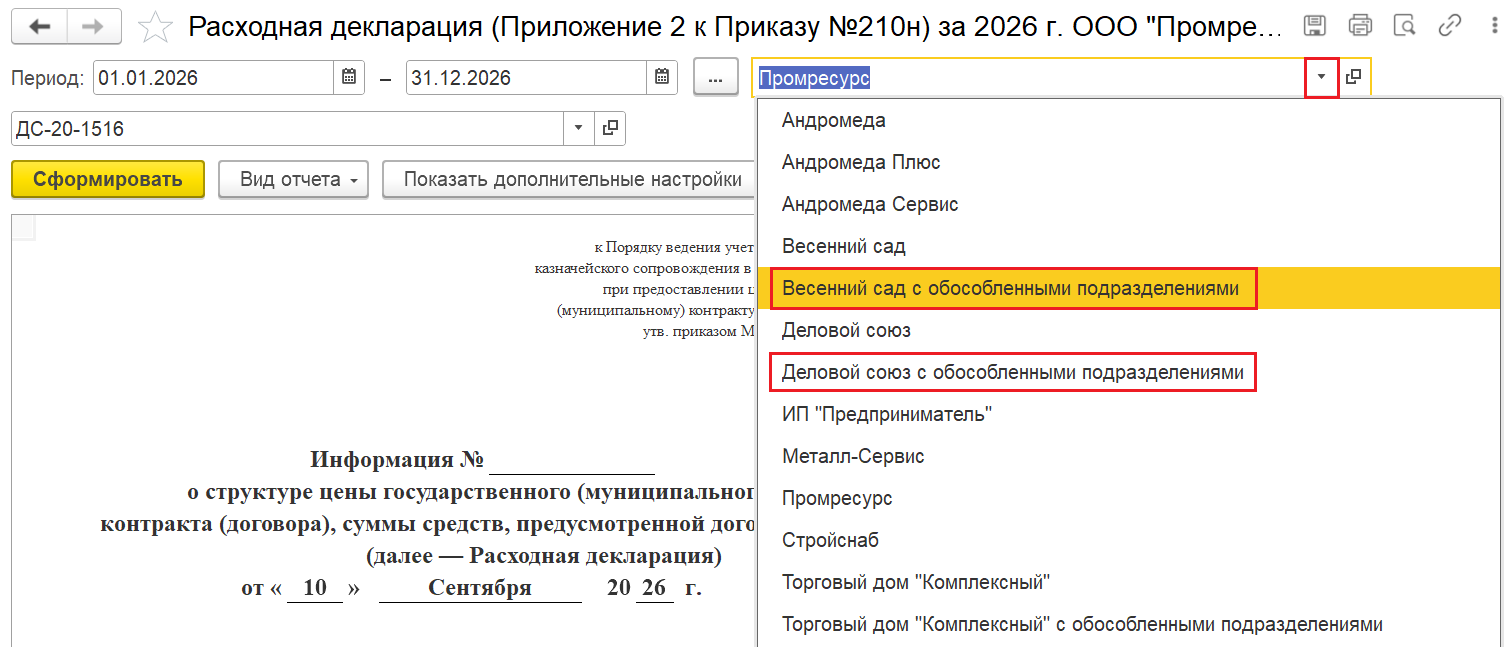
Task: Open calendar for period start date
Action: pyautogui.click(x=349, y=77)
